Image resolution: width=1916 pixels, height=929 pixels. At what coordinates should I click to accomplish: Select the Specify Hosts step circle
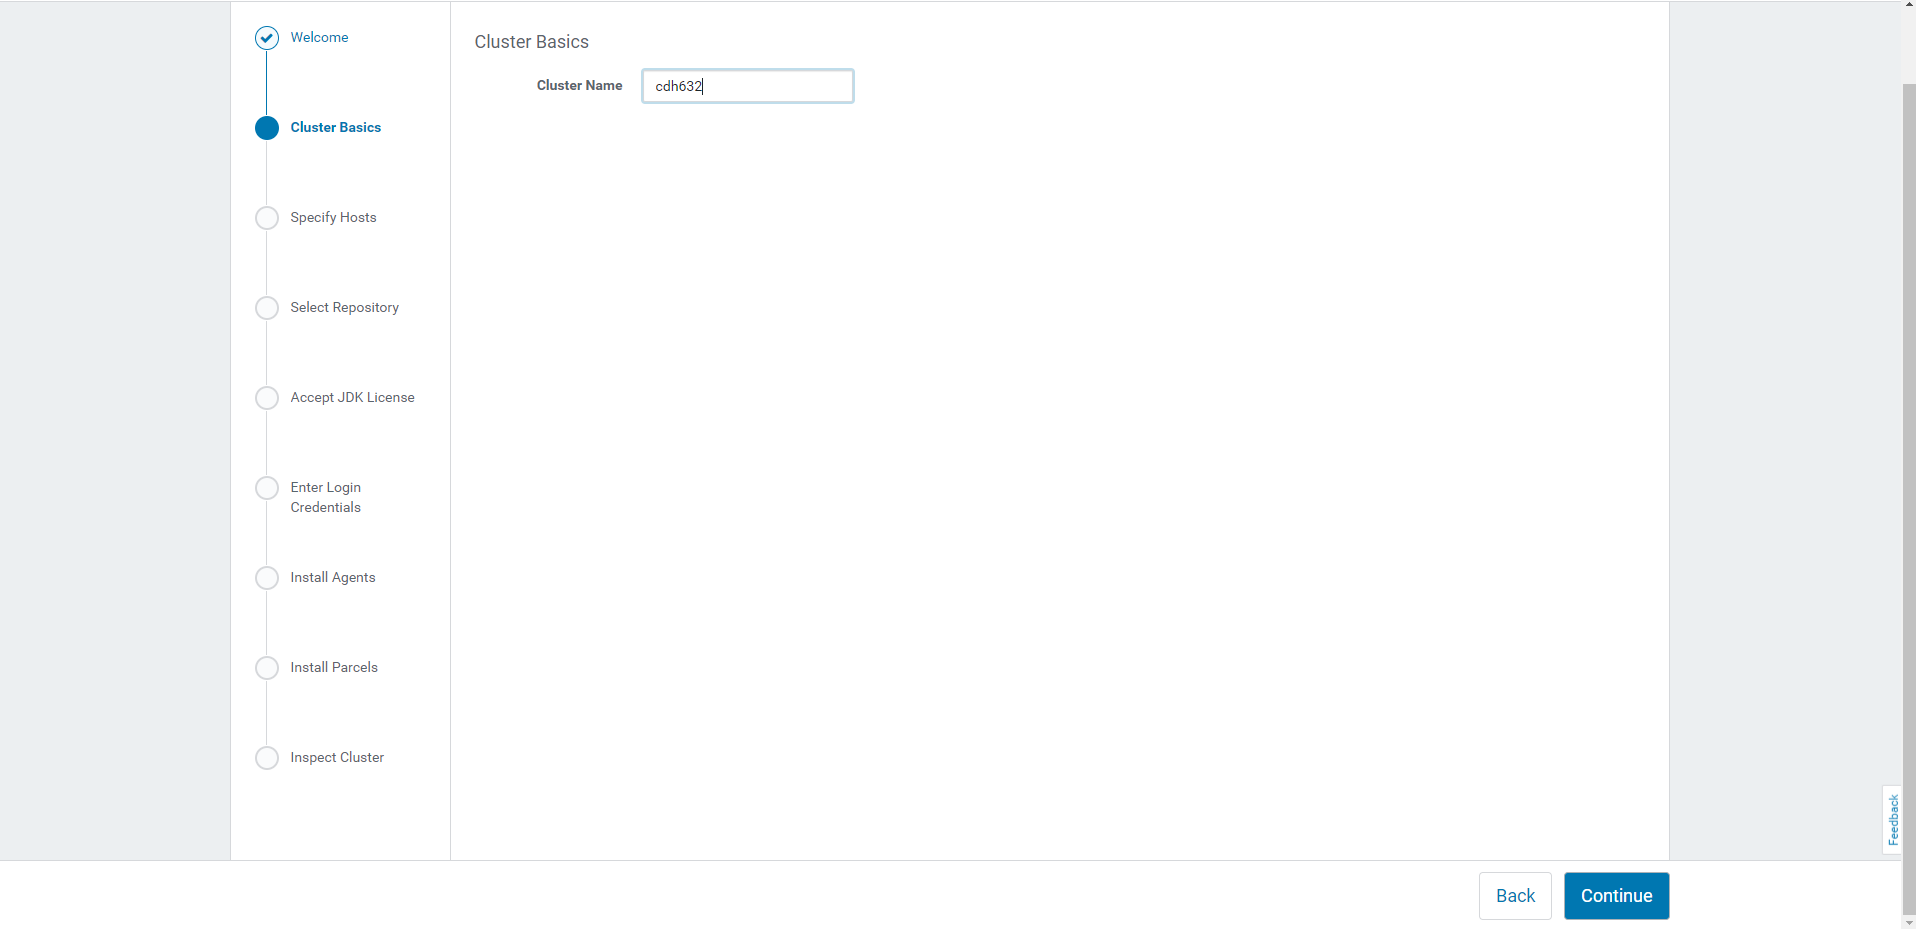pyautogui.click(x=266, y=218)
